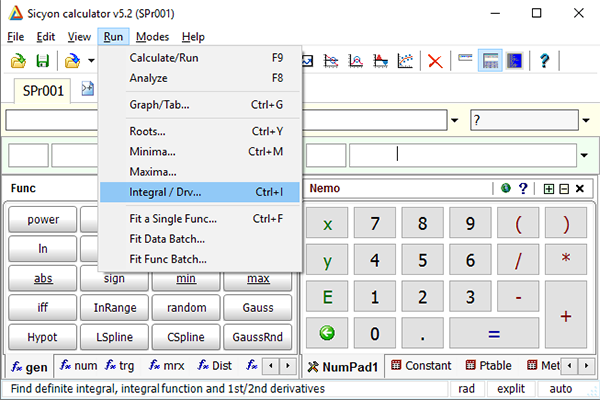Screen dimensions: 600x400
Task: Click the plus operator key
Action: coord(566,315)
